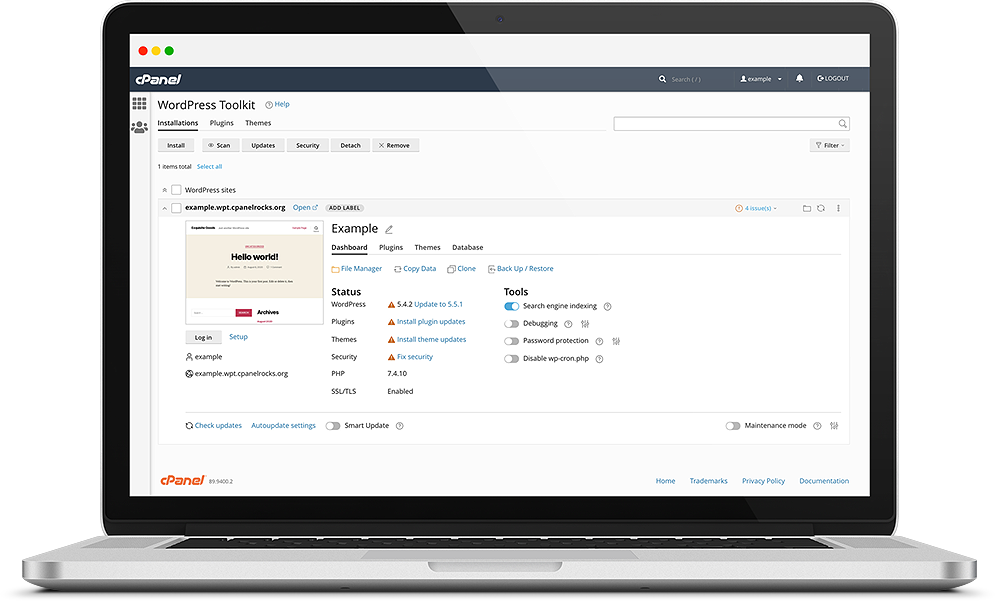
Task: Open Debugging settings sliders icon
Action: [x=585, y=324]
